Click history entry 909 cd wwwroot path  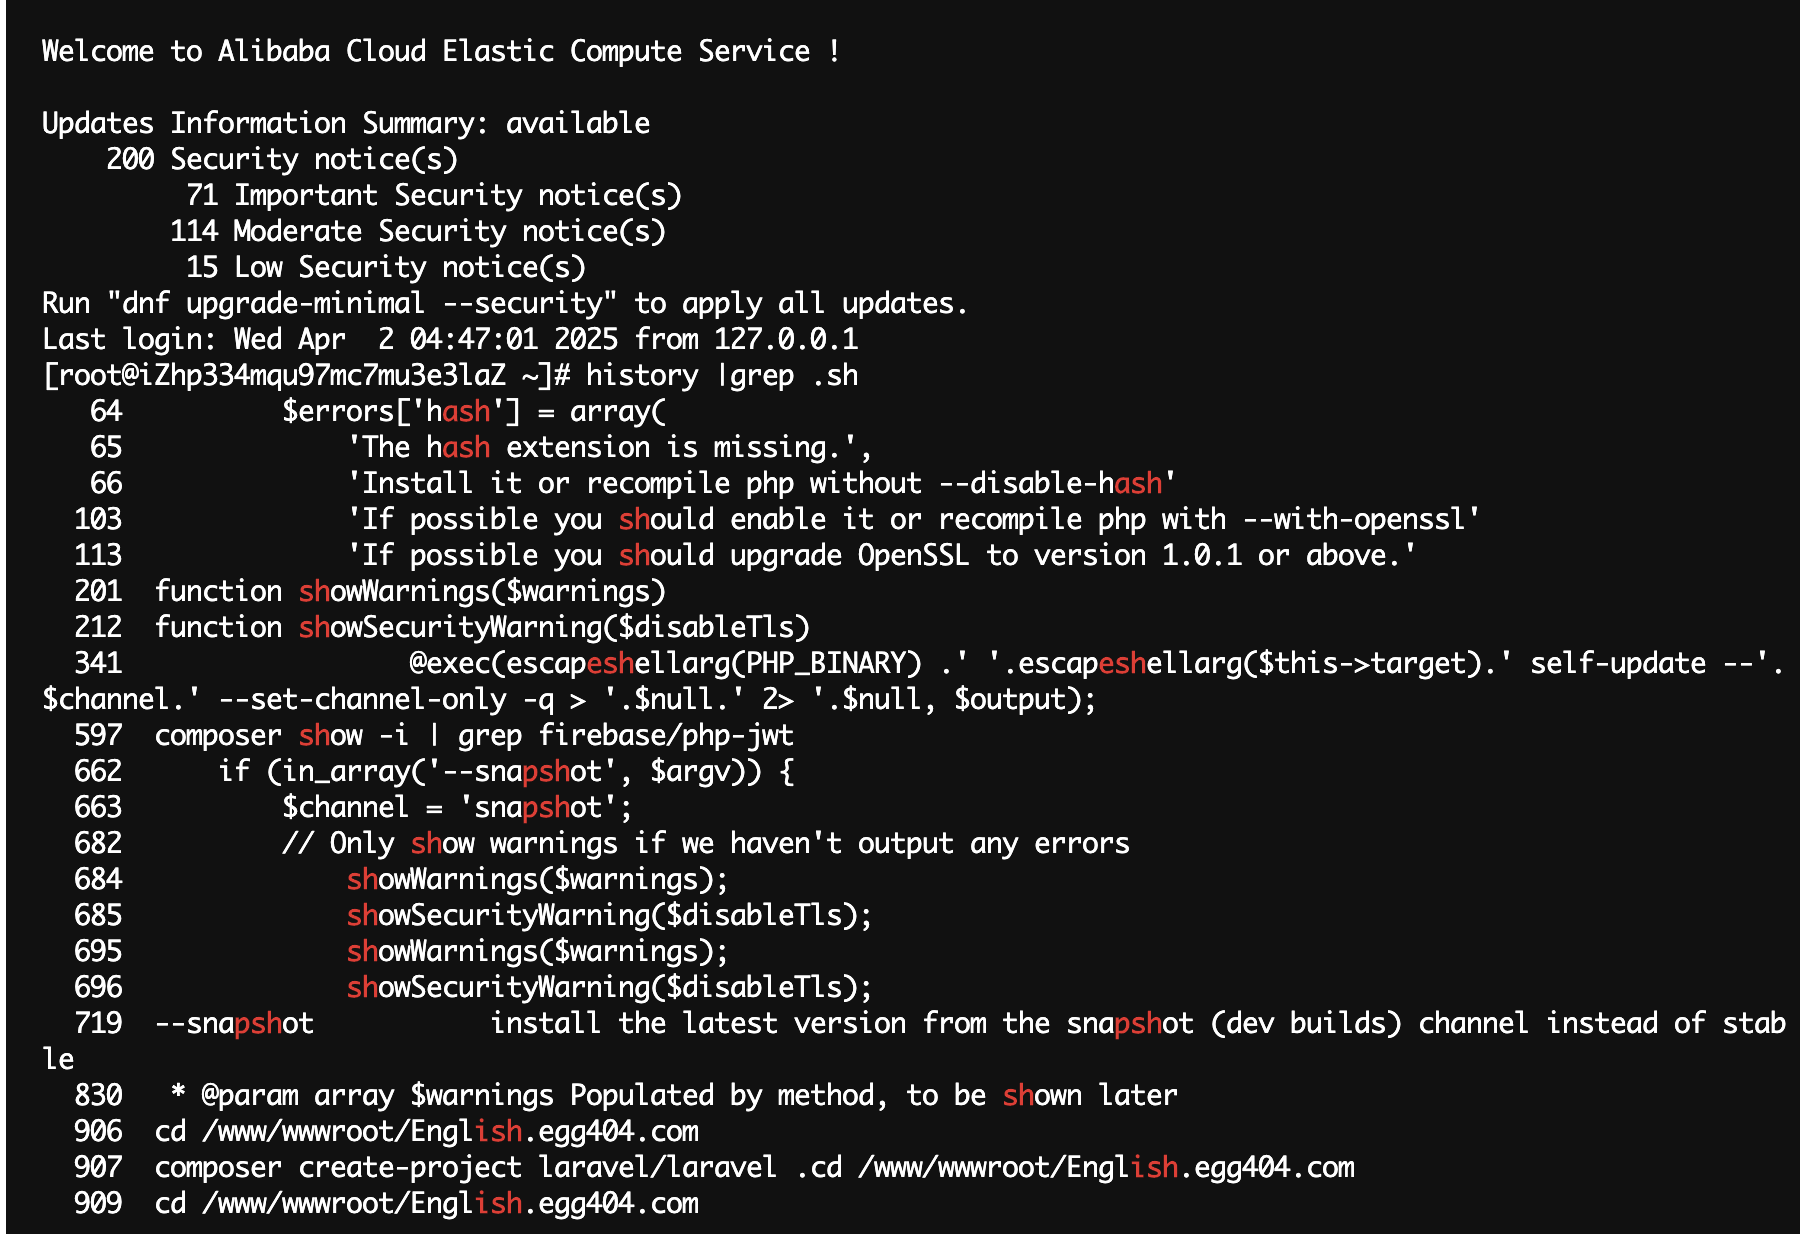[426, 1203]
